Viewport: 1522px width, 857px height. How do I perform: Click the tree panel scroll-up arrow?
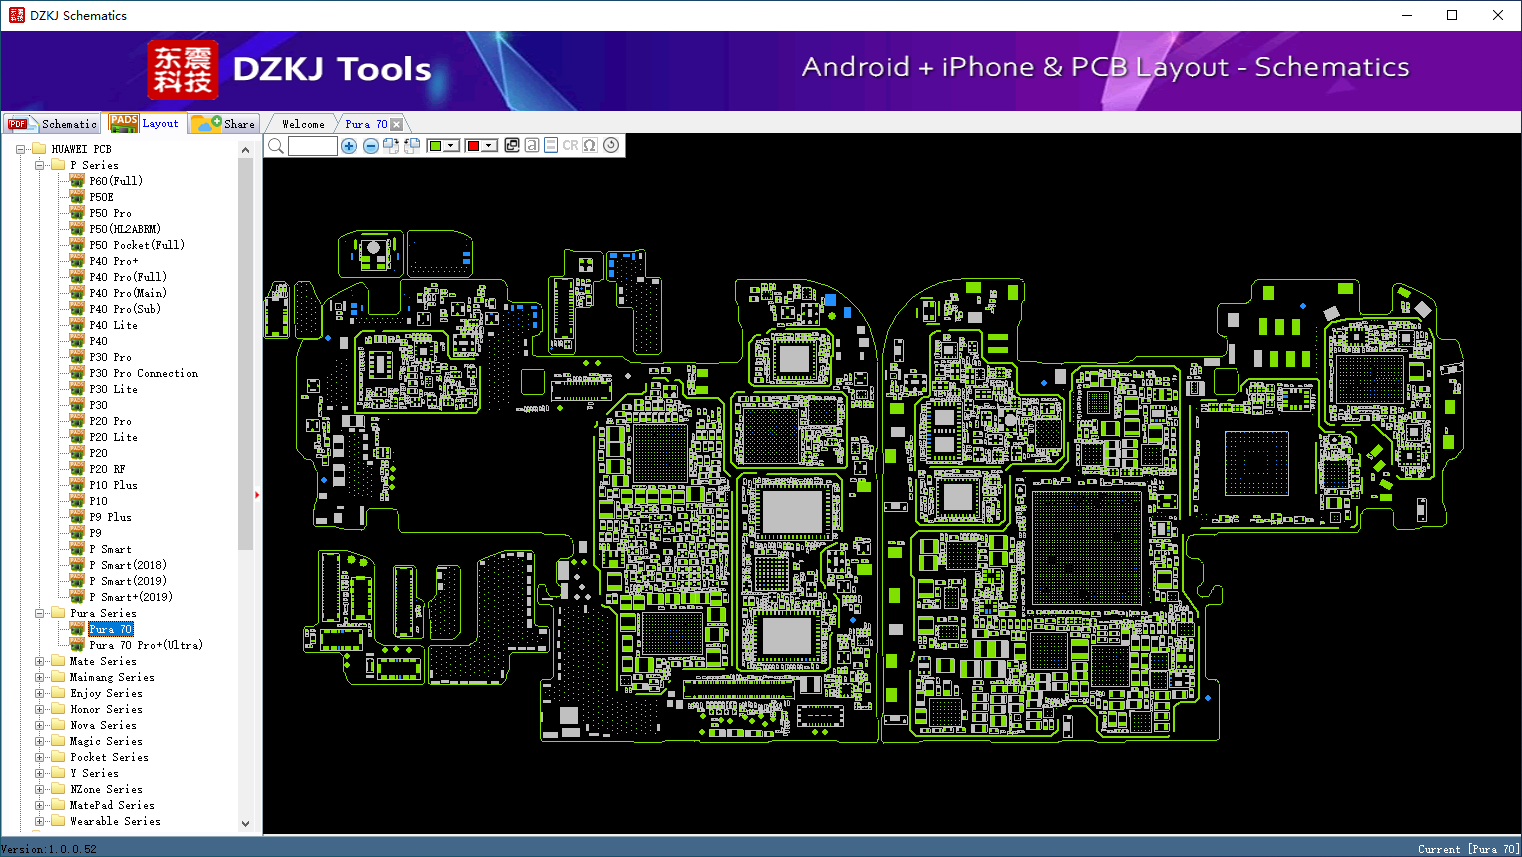246,150
